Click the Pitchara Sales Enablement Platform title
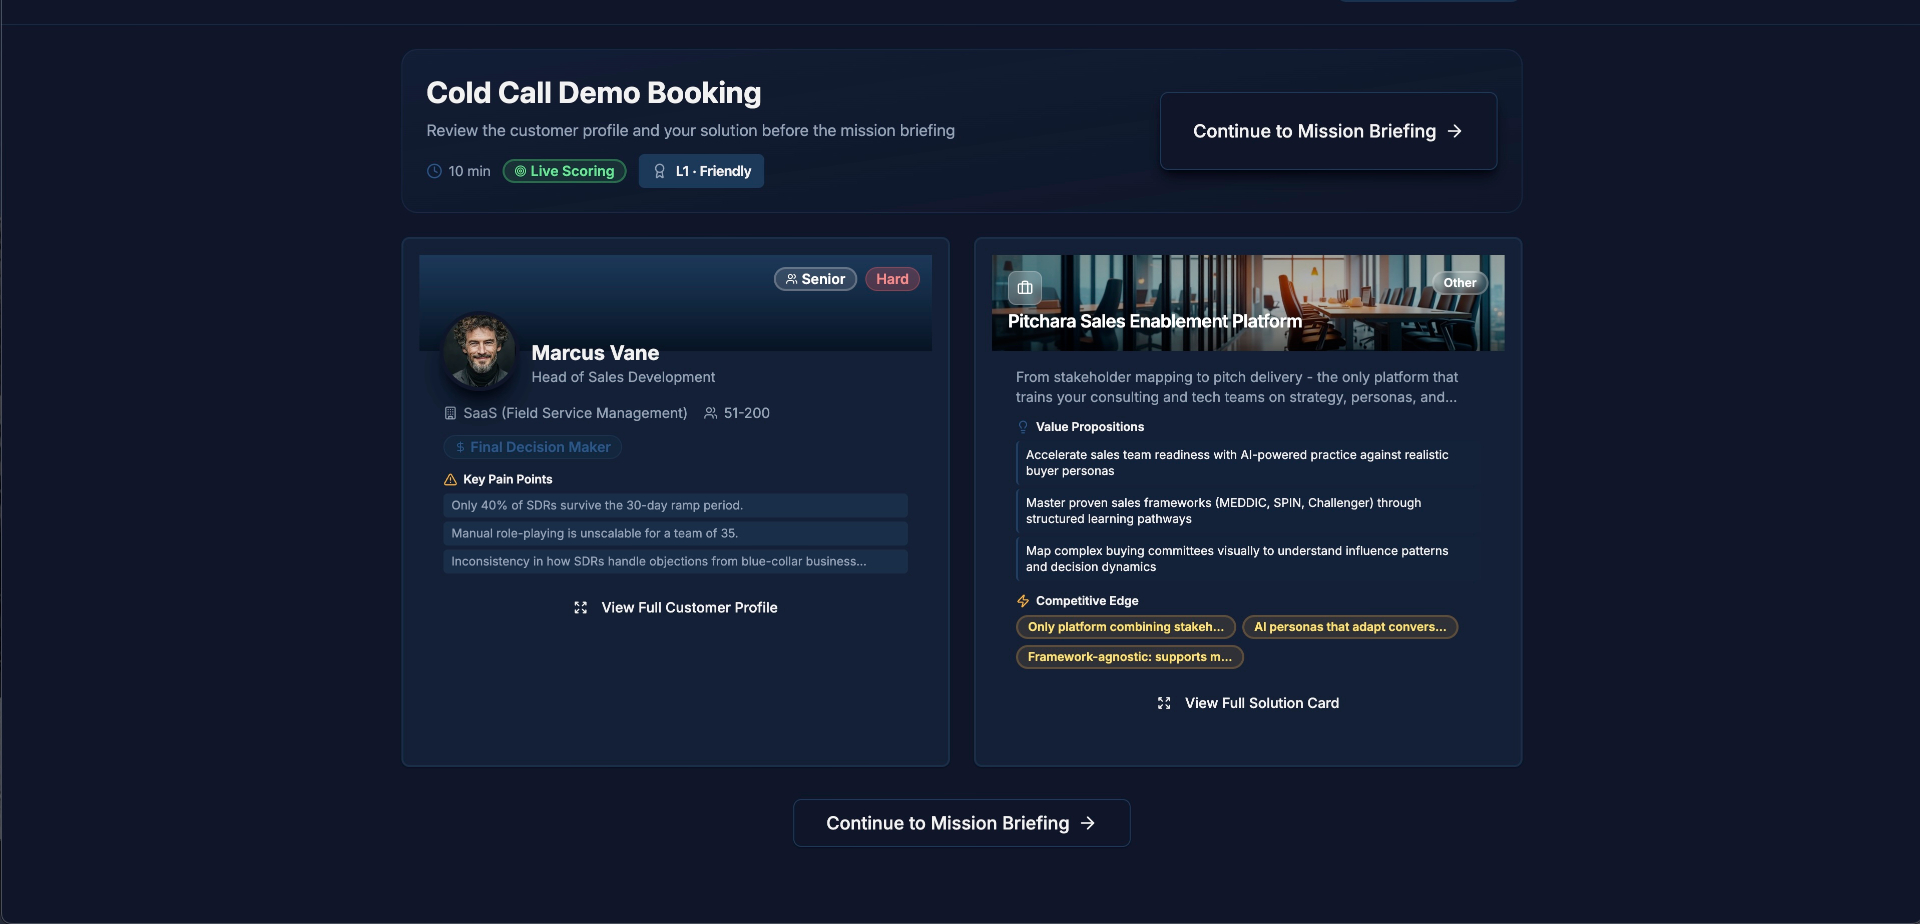The width and height of the screenshot is (1920, 924). 1155,321
